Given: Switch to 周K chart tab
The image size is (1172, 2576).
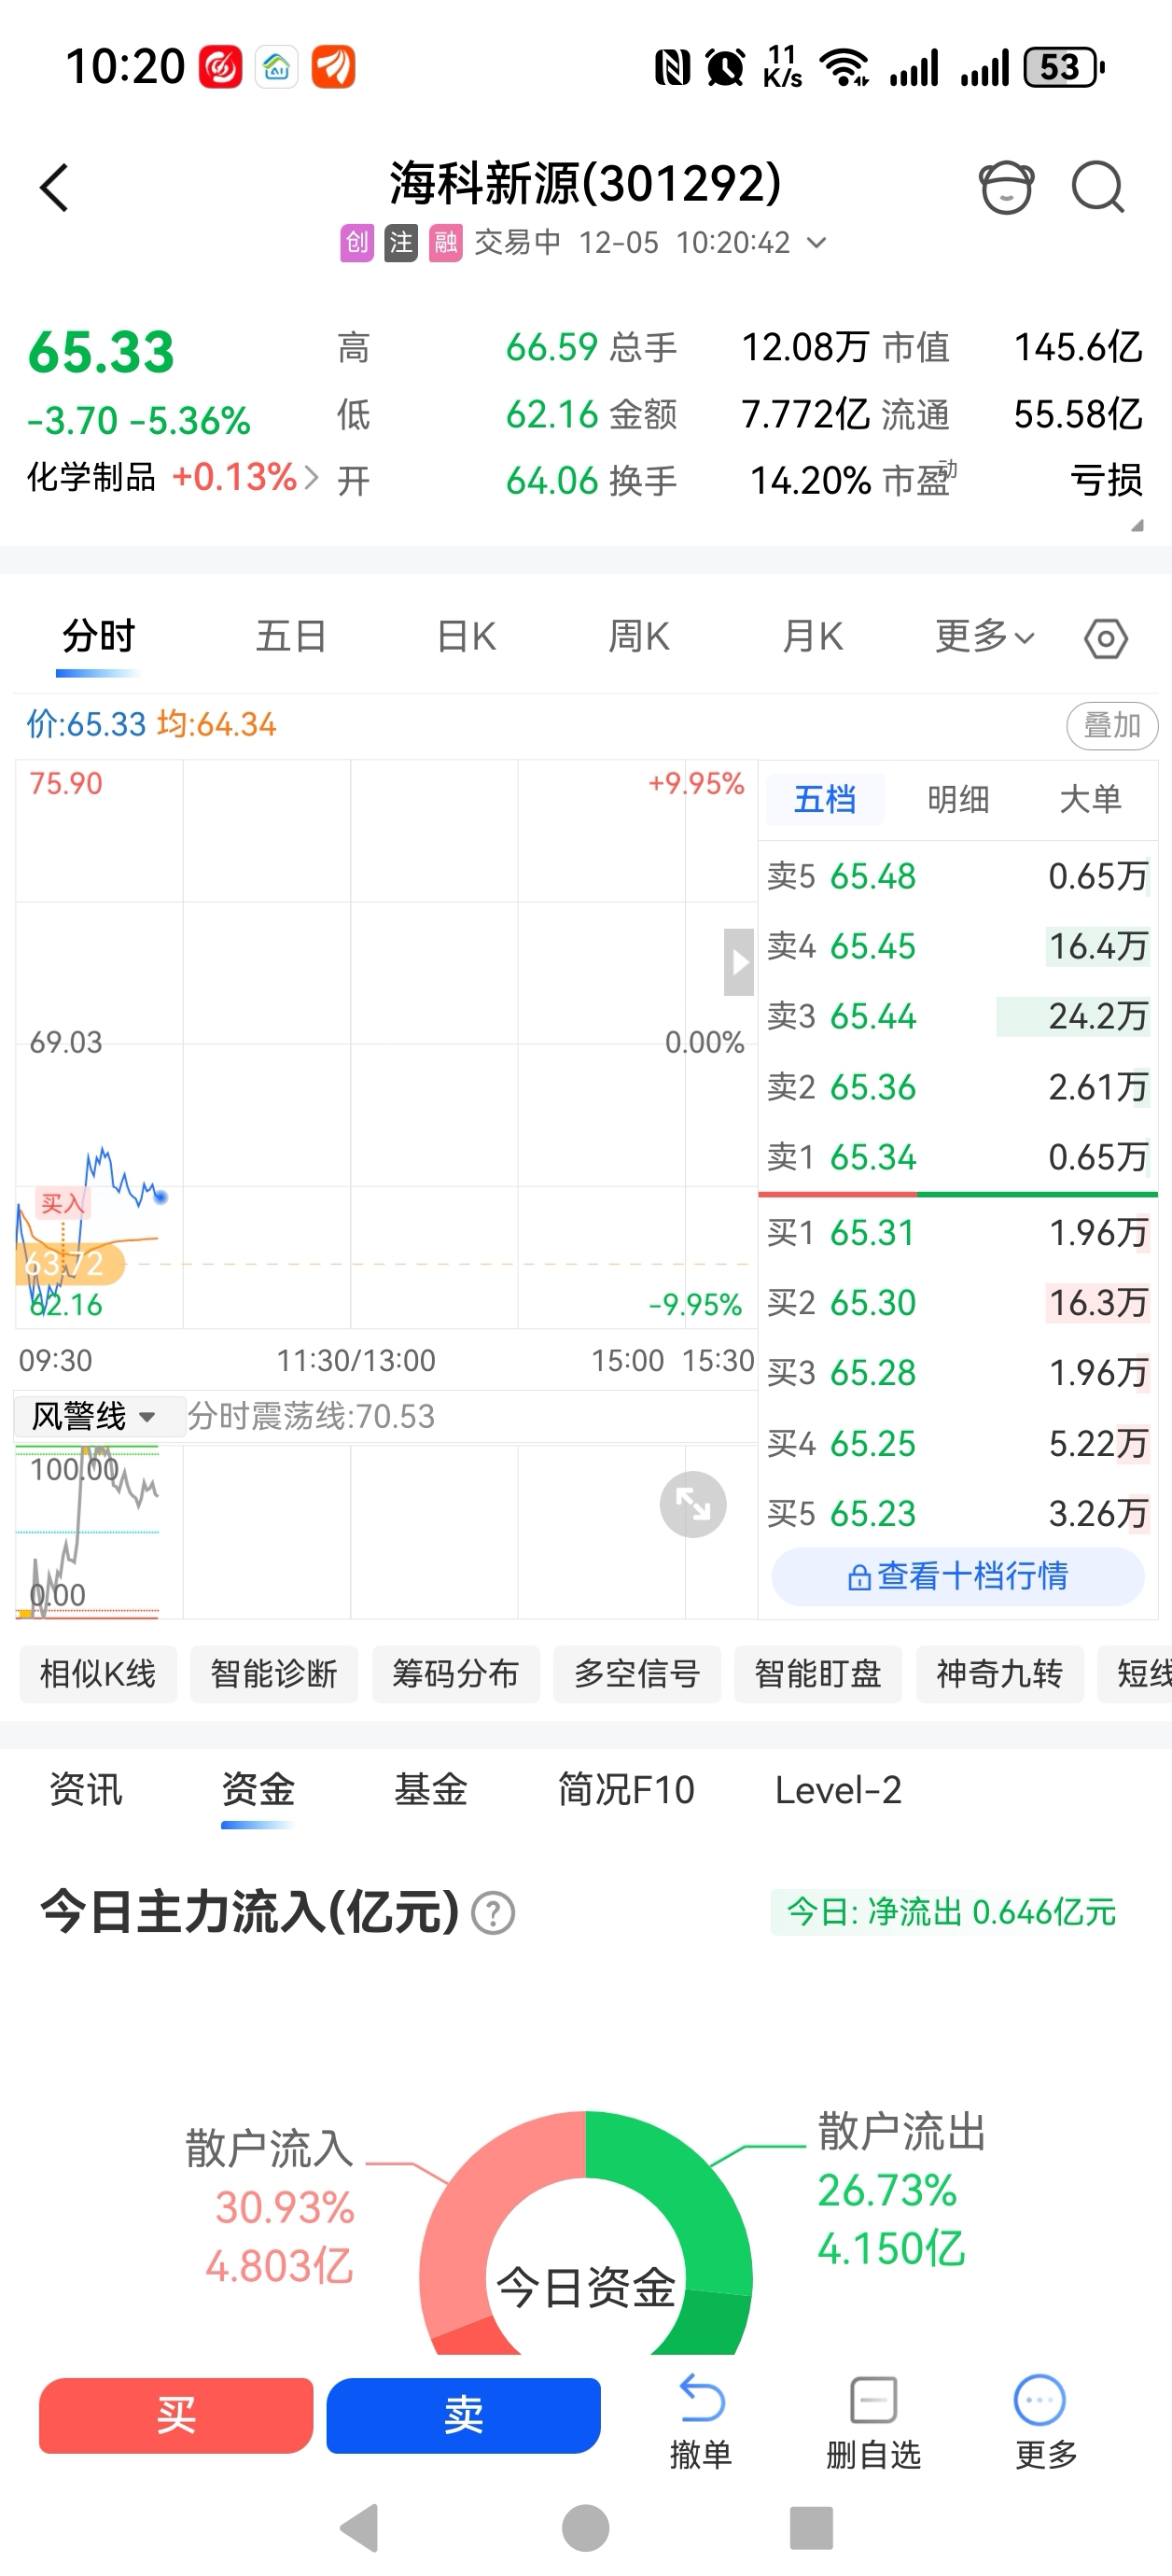Looking at the screenshot, I should (639, 637).
